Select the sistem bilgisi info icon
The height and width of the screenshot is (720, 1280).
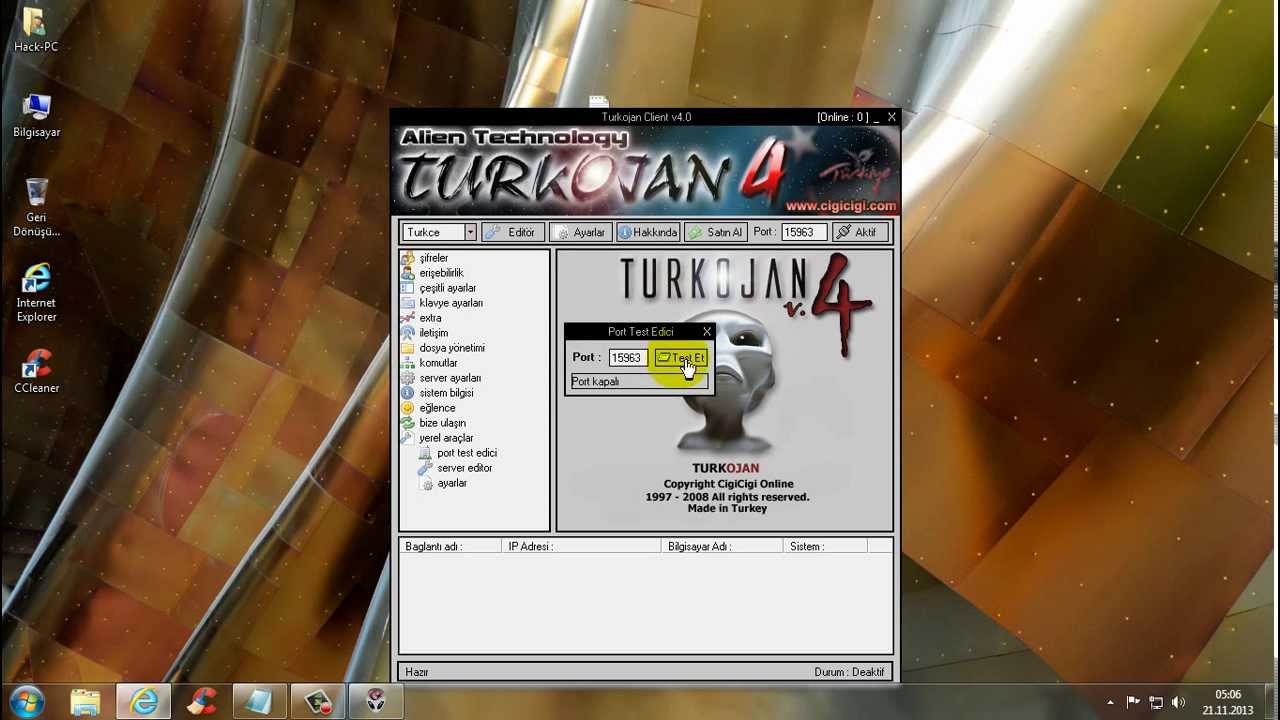(407, 393)
